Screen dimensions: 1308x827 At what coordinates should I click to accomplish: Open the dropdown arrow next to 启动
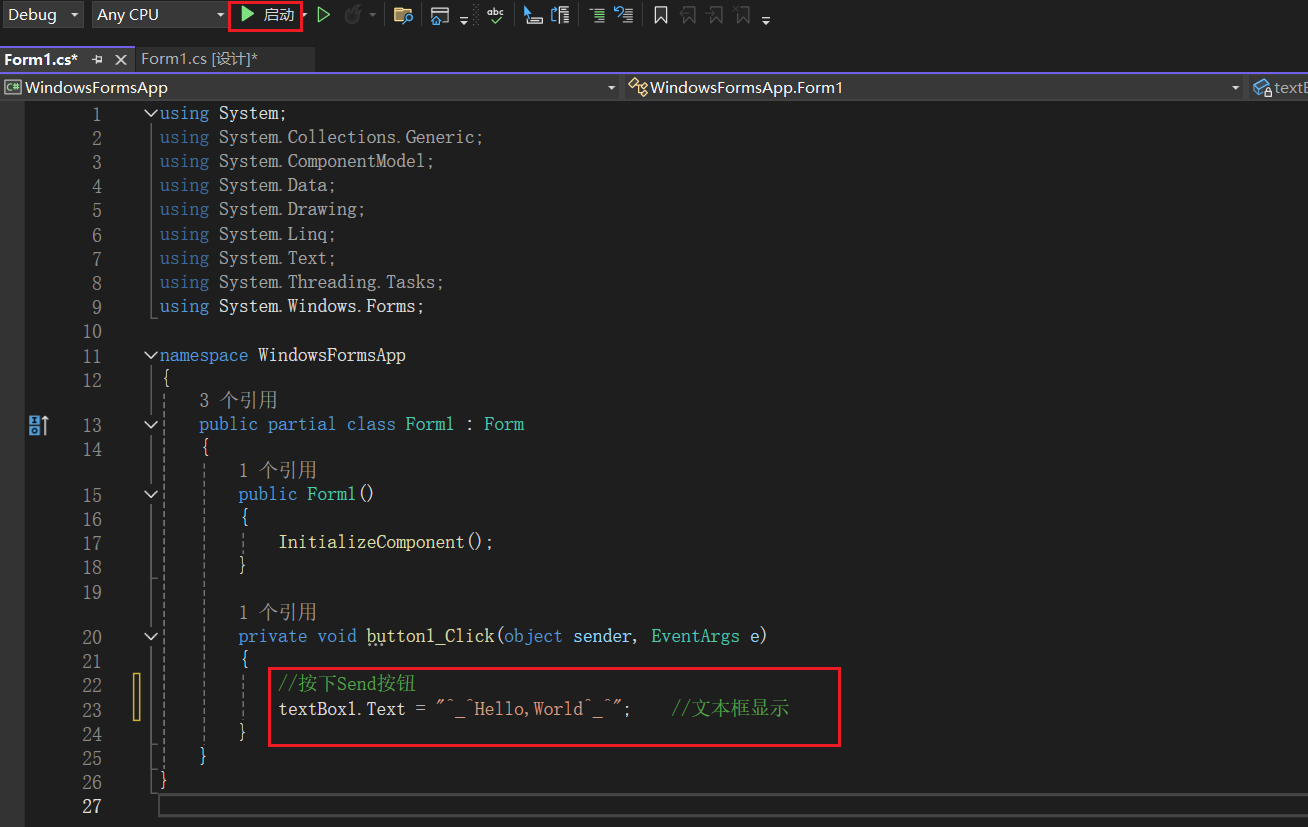(x=304, y=15)
